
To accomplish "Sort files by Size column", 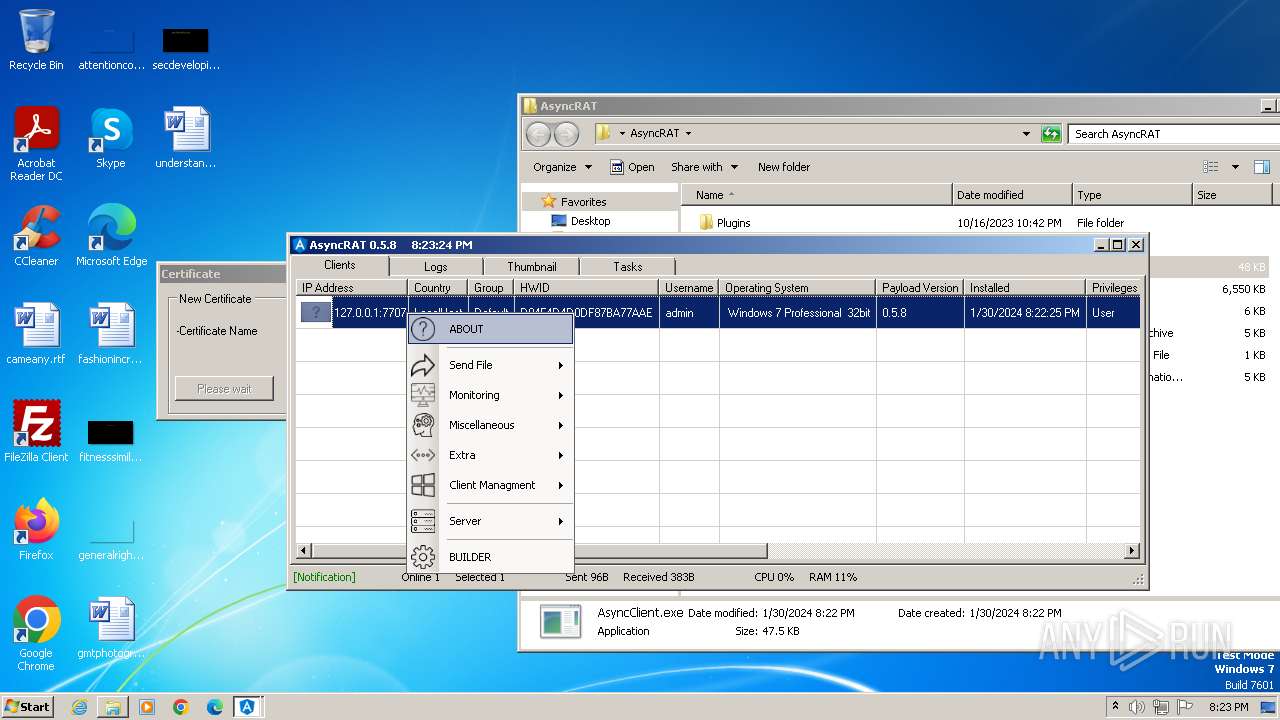I will 1232,195.
